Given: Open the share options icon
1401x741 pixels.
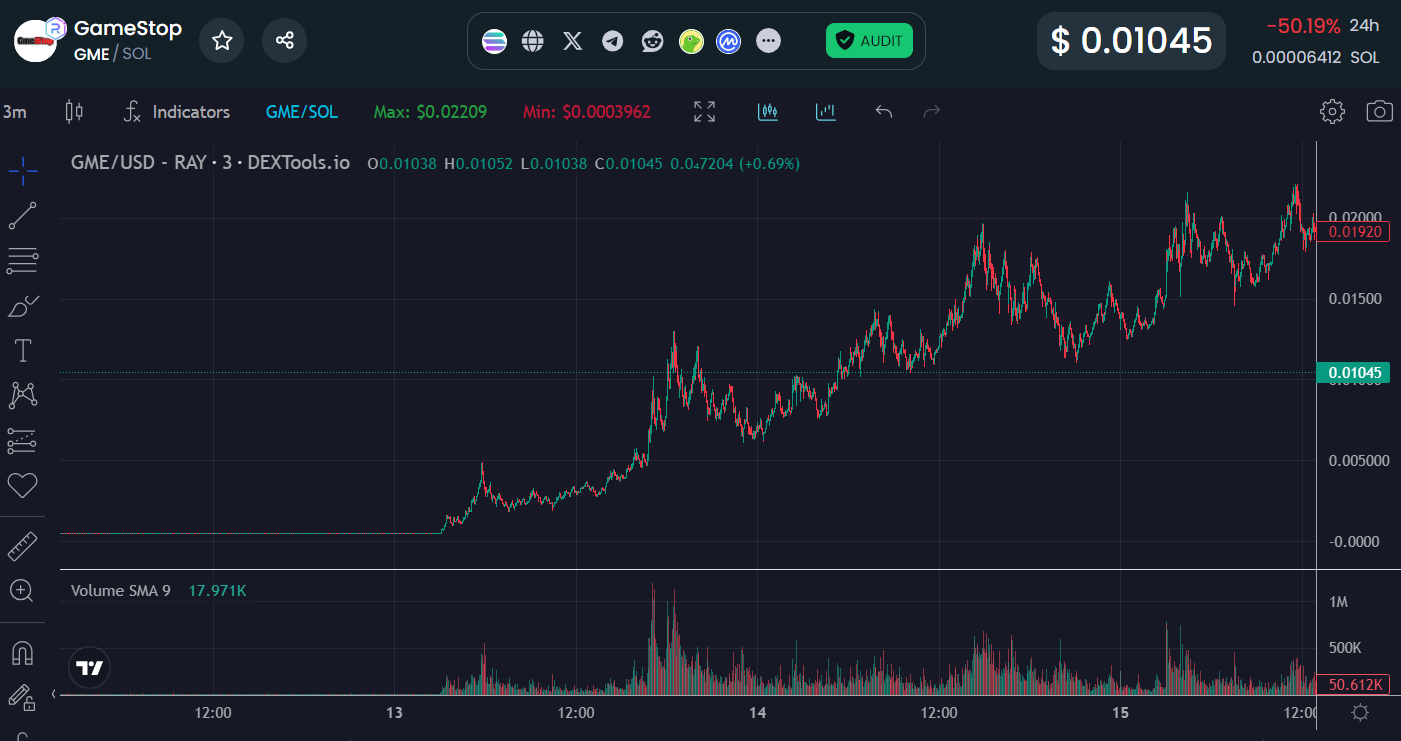Looking at the screenshot, I should pyautogui.click(x=284, y=40).
